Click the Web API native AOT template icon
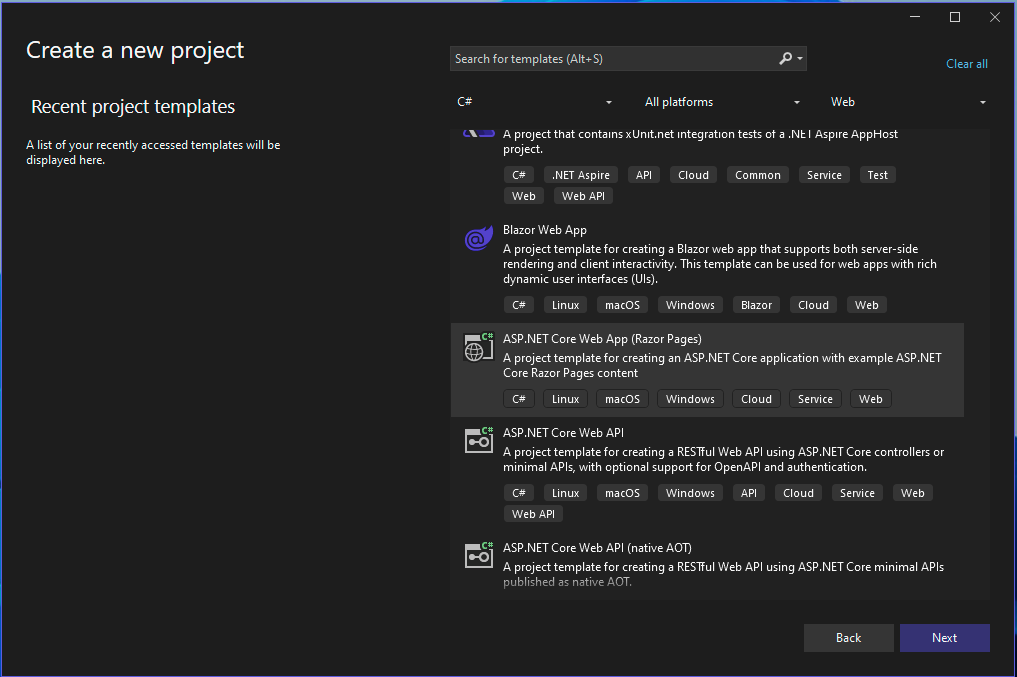The height and width of the screenshot is (677, 1017). click(479, 555)
